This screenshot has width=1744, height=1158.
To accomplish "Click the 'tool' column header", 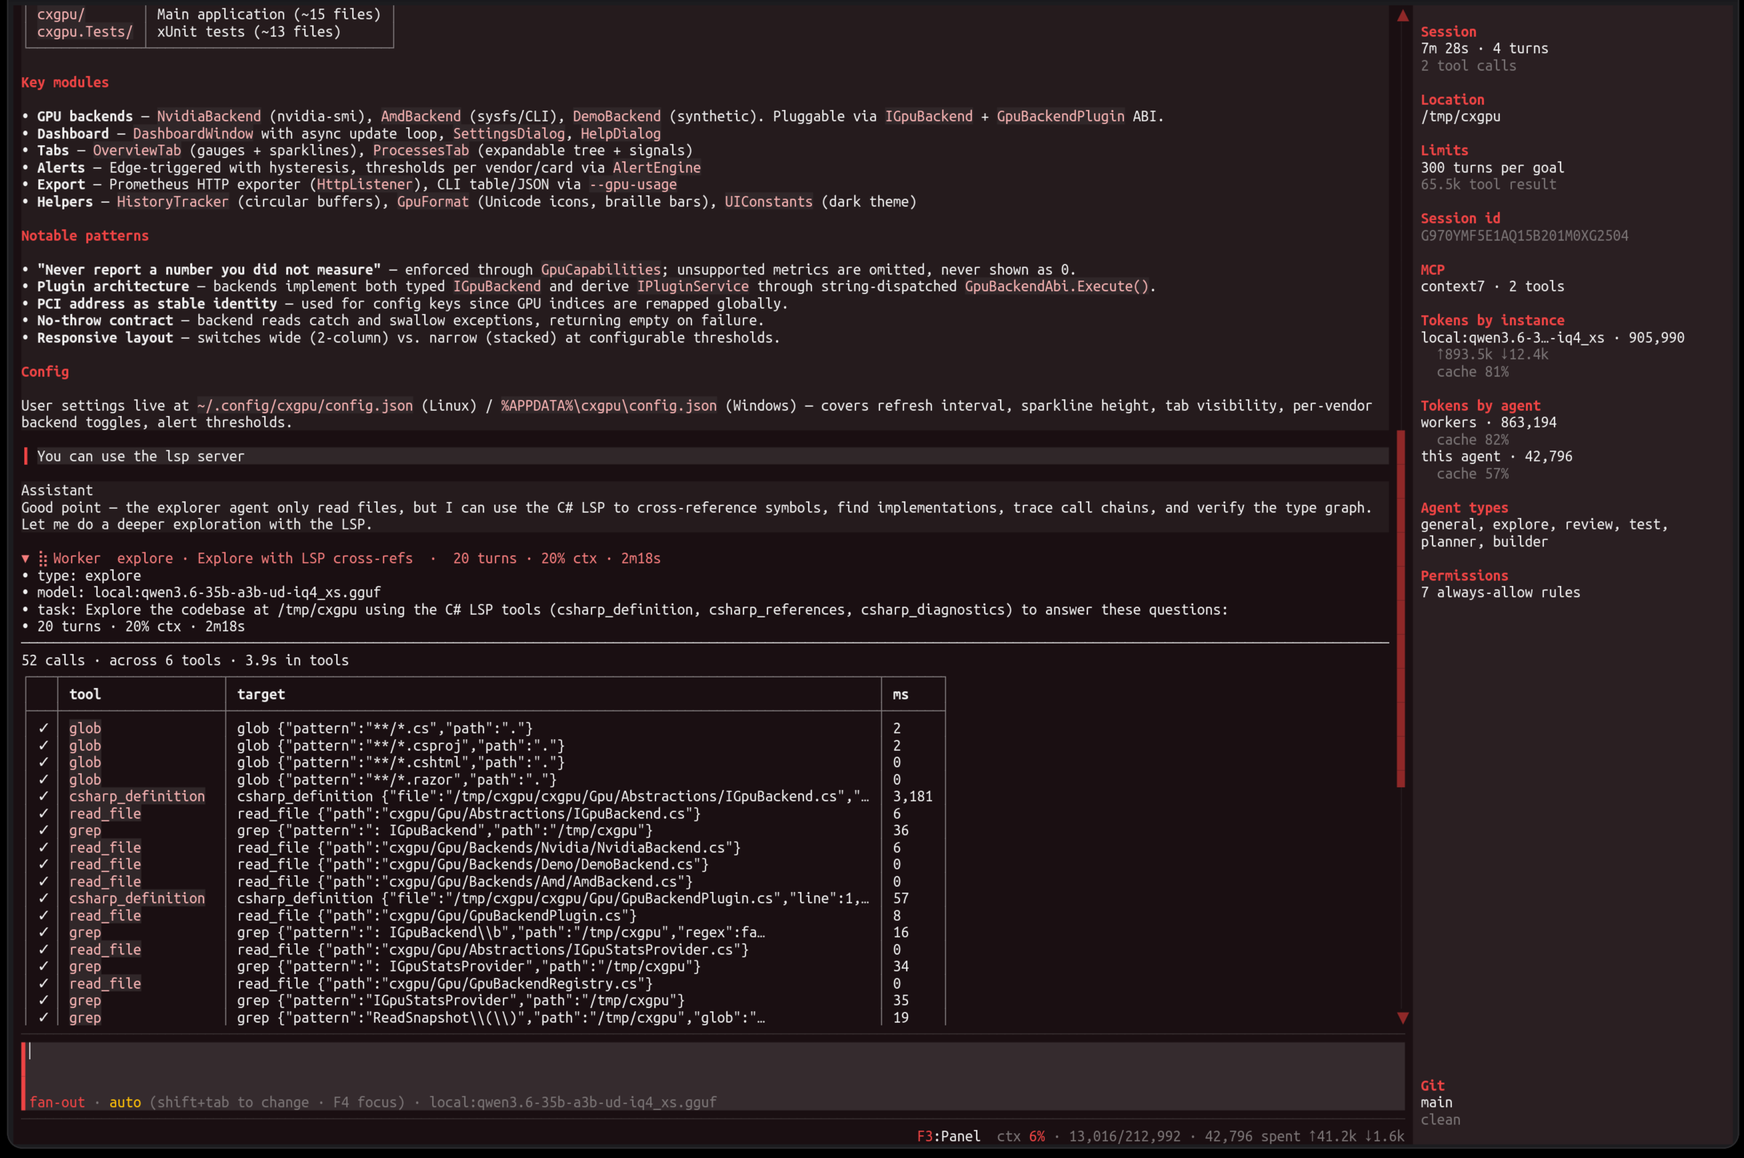I will pos(85,694).
